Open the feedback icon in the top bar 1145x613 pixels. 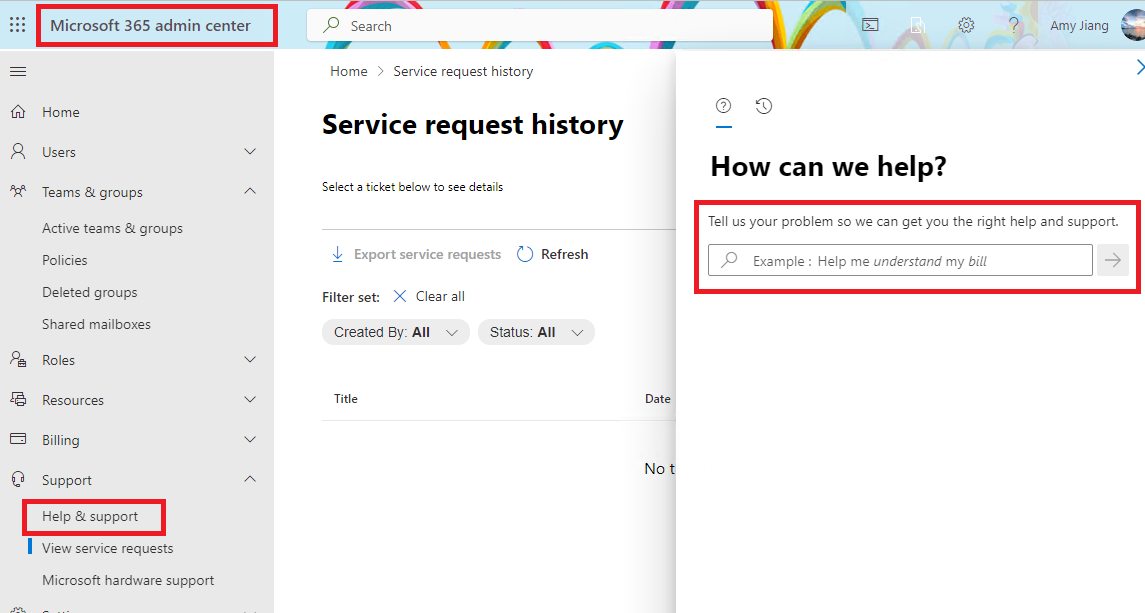coord(917,25)
